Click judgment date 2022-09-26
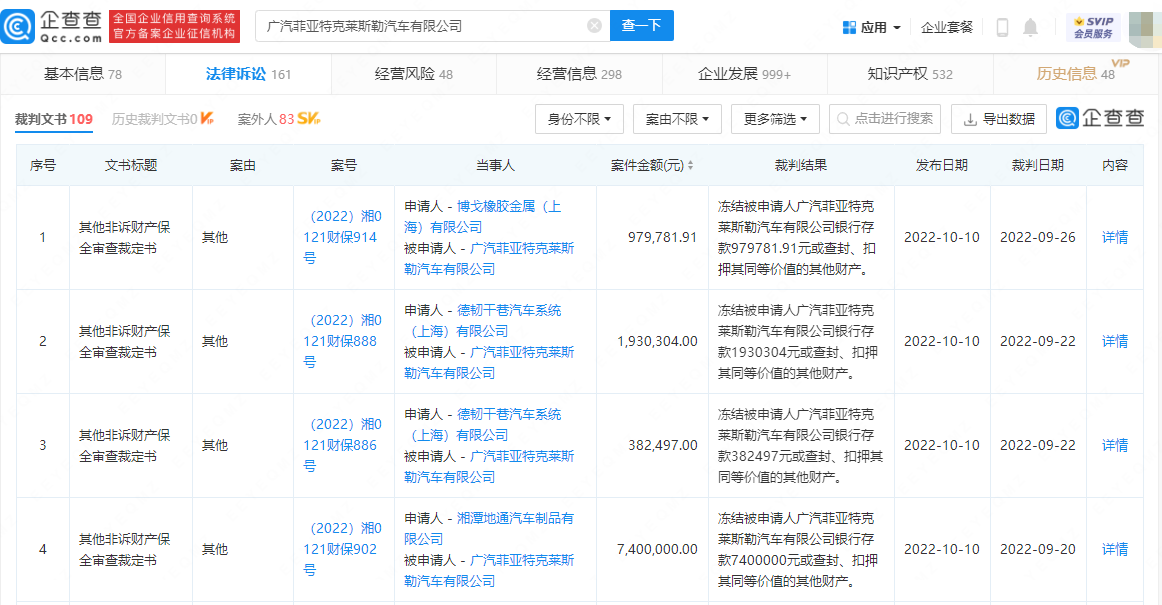This screenshot has width=1162, height=605. (x=1038, y=237)
